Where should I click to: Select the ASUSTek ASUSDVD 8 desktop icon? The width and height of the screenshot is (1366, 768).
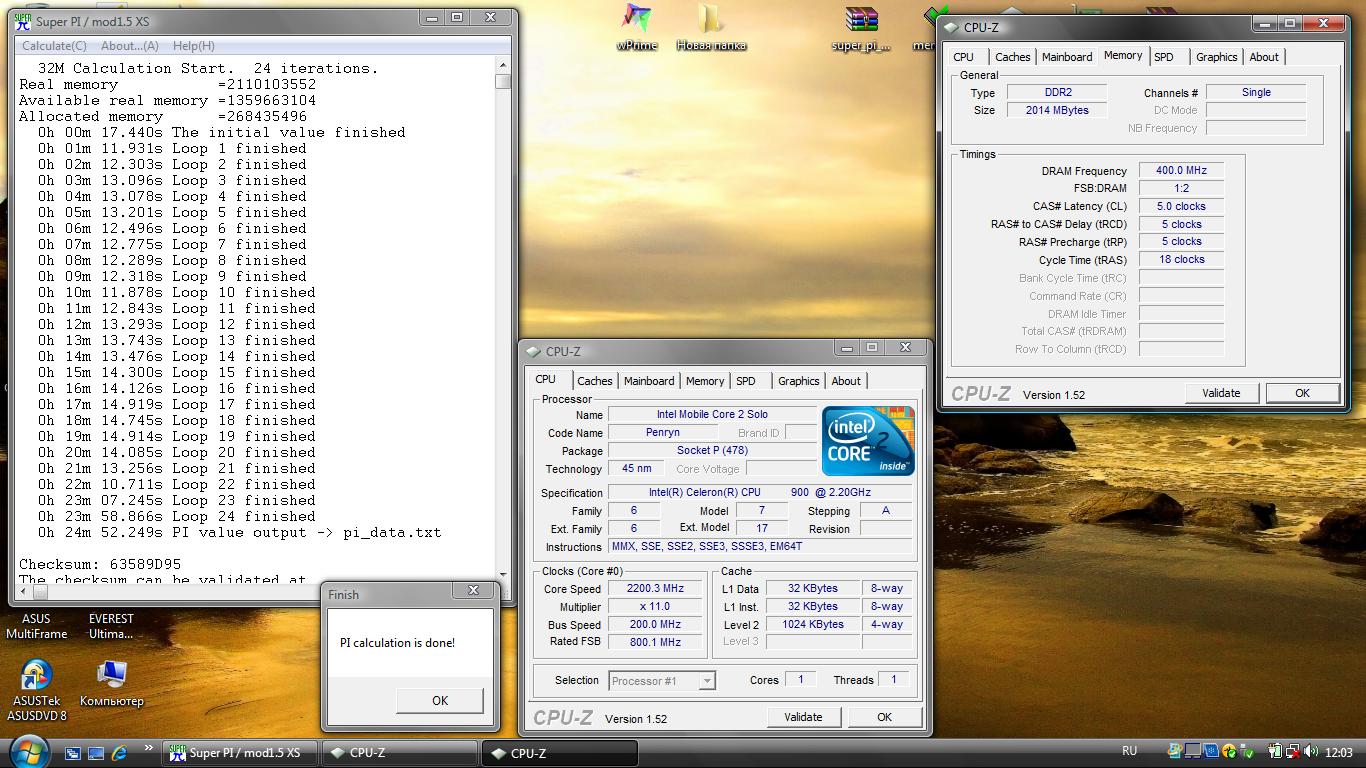click(37, 690)
